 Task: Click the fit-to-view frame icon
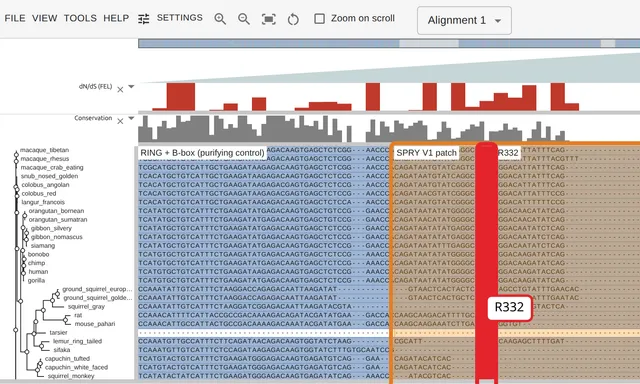coord(269,19)
